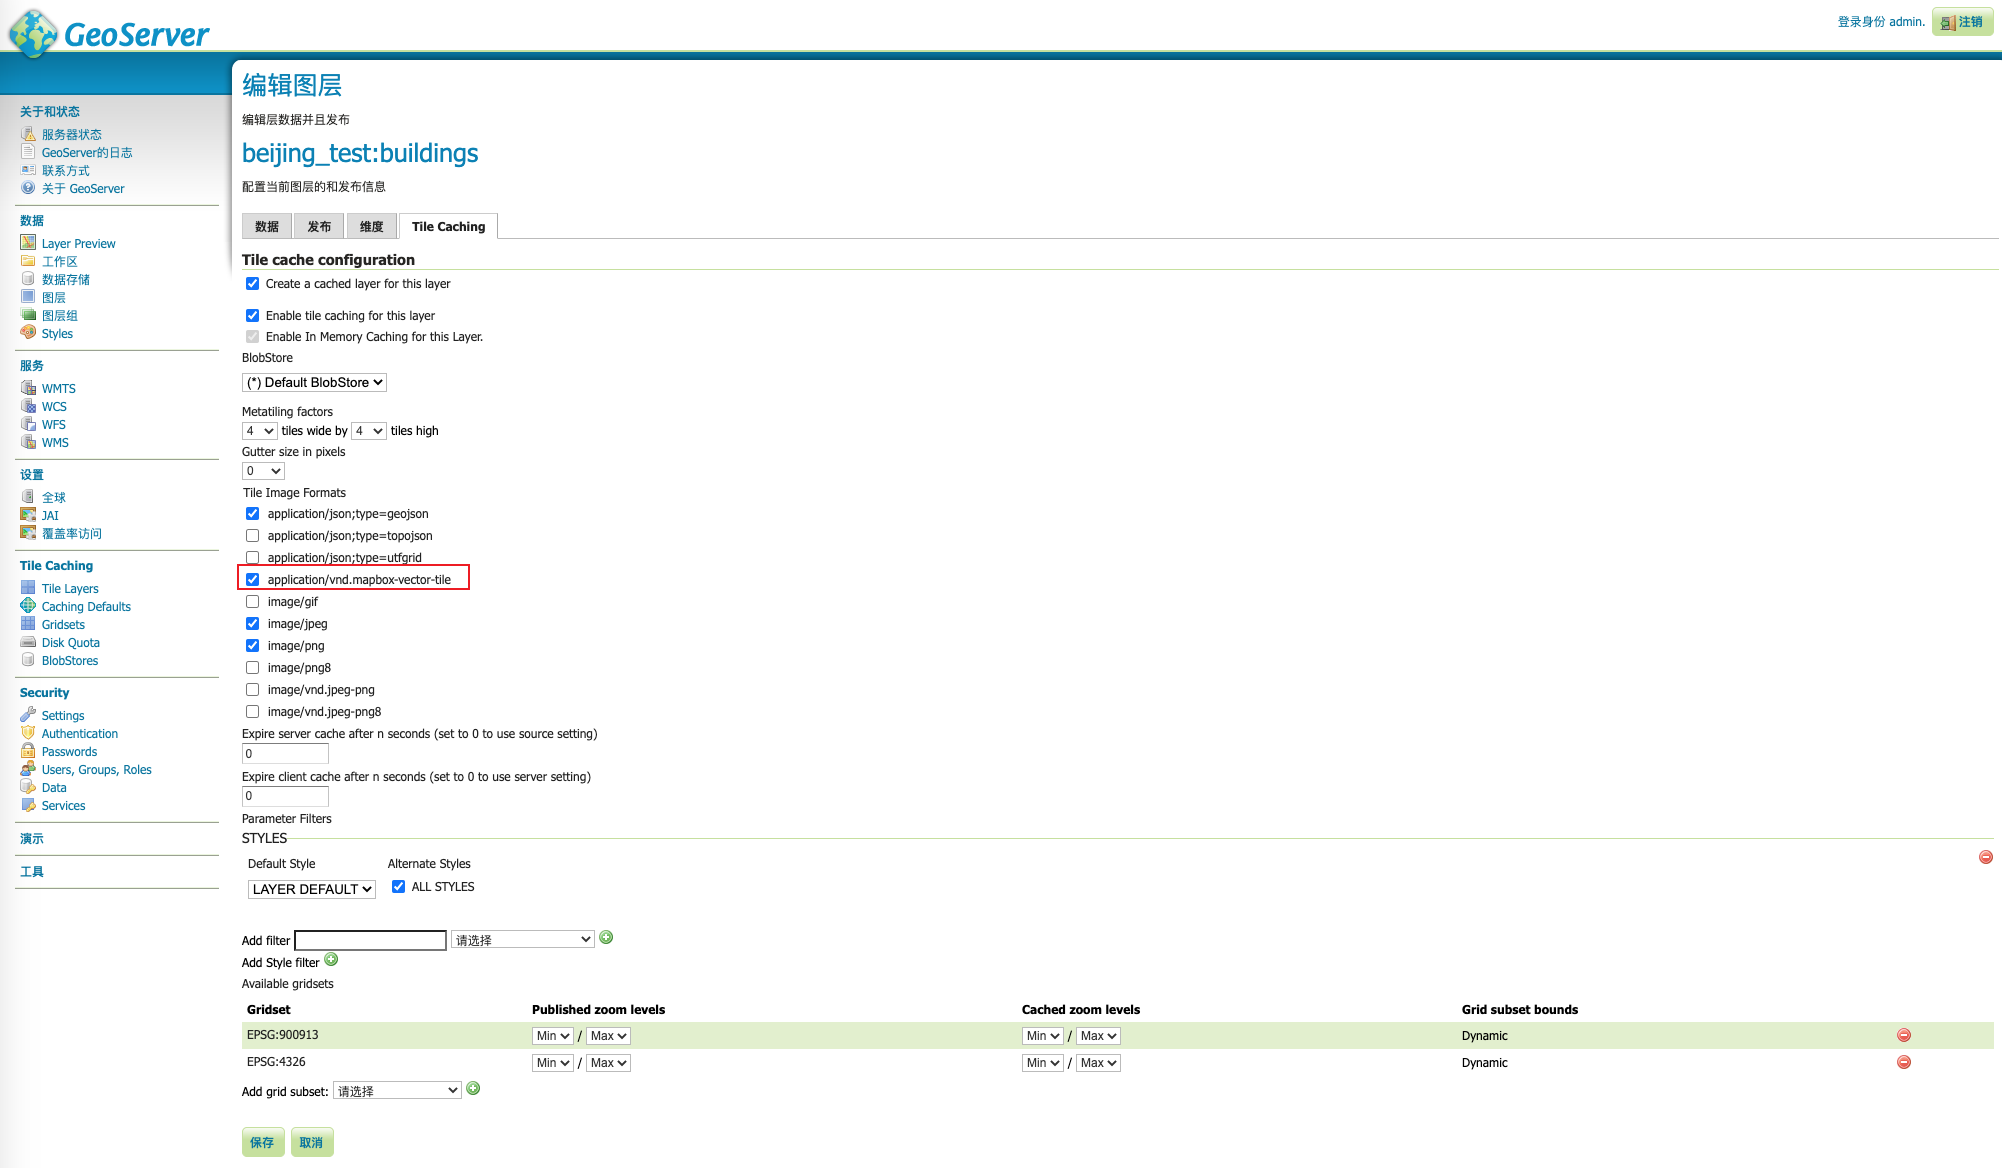This screenshot has height=1168, width=2002.
Task: Open the Caching Defaults link
Action: 86,607
